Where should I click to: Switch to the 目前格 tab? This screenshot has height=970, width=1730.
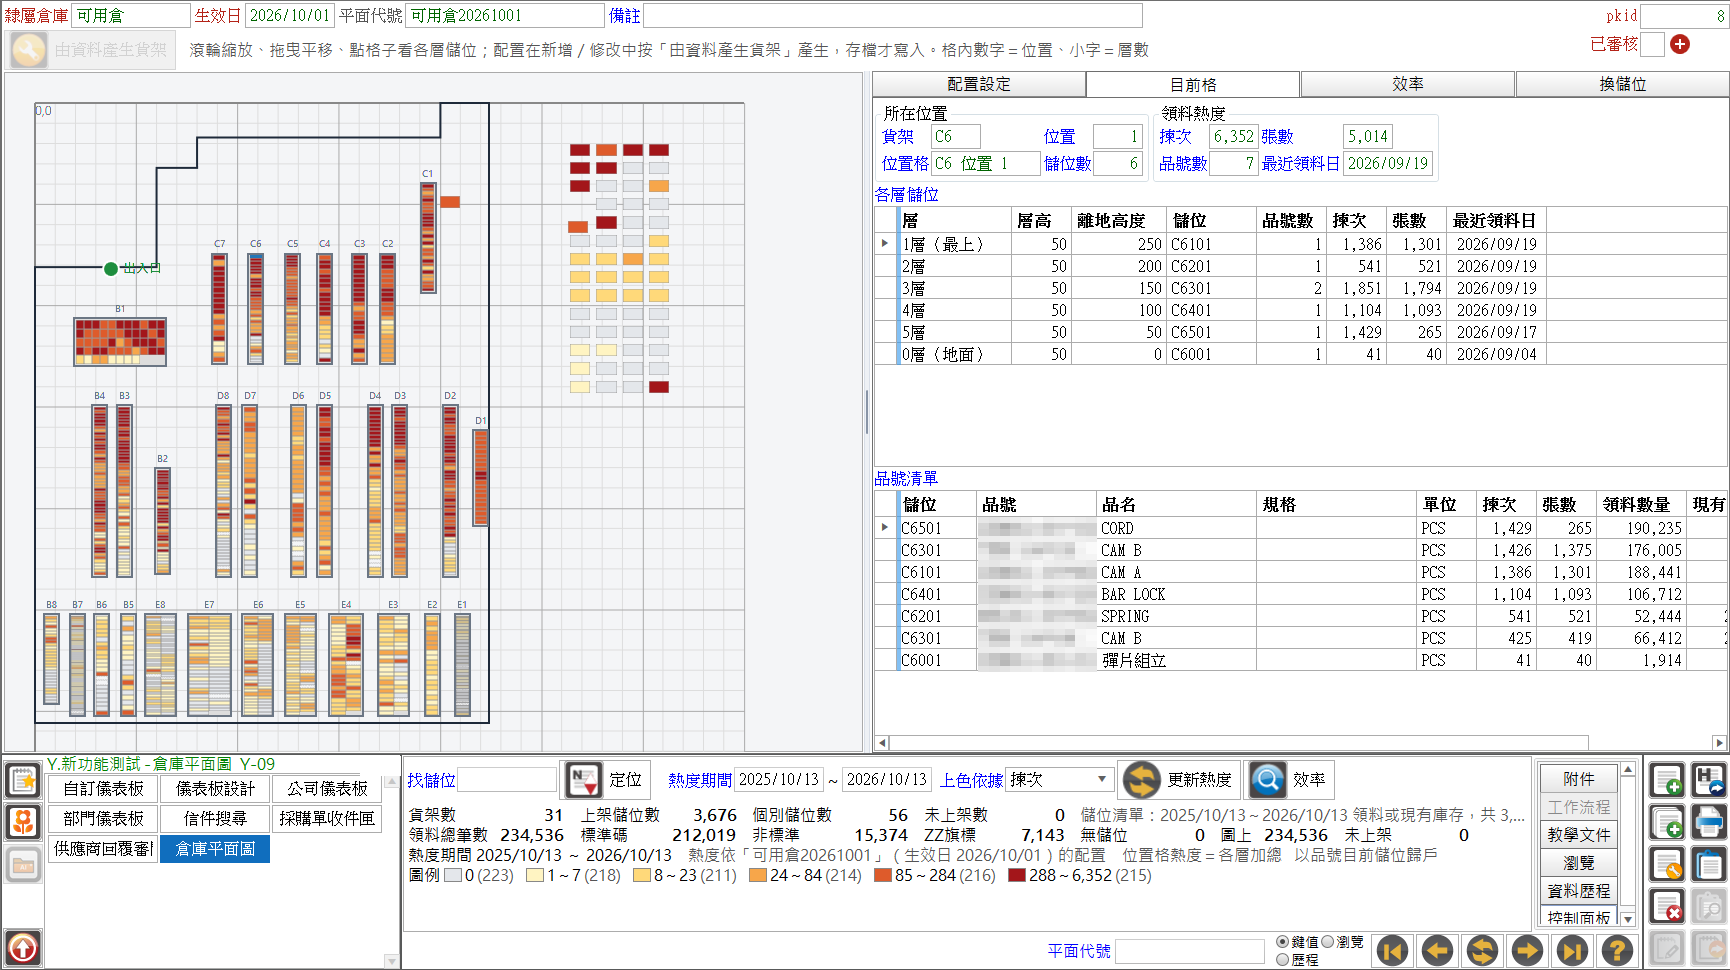[x=1193, y=85]
